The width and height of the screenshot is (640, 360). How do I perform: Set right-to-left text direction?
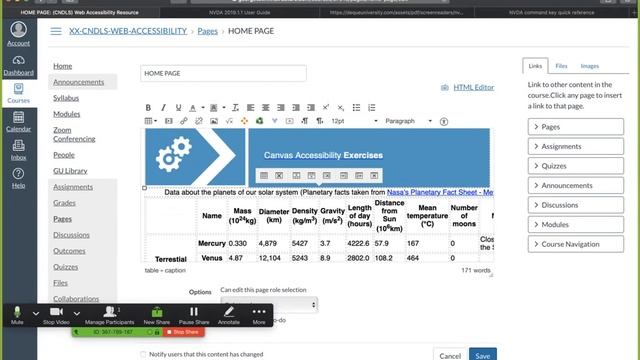tap(320, 121)
